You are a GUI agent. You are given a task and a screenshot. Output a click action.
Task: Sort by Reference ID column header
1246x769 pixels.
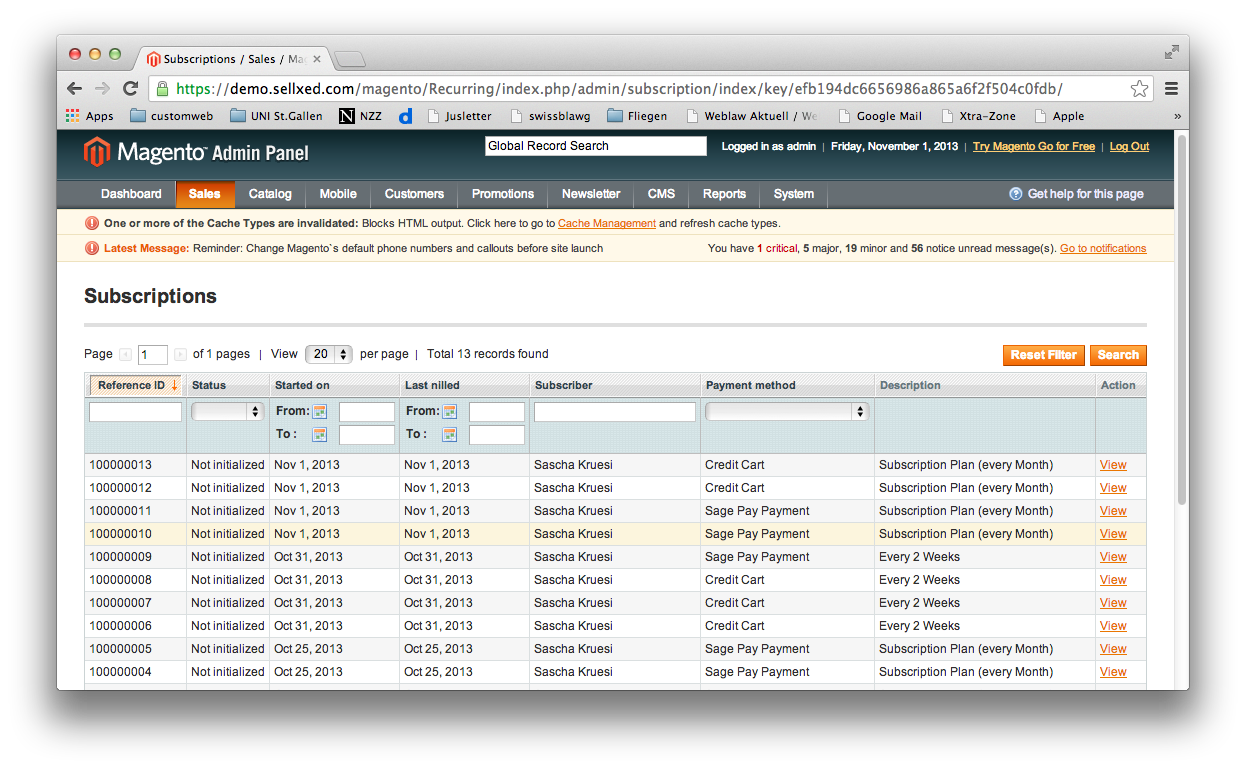[136, 385]
